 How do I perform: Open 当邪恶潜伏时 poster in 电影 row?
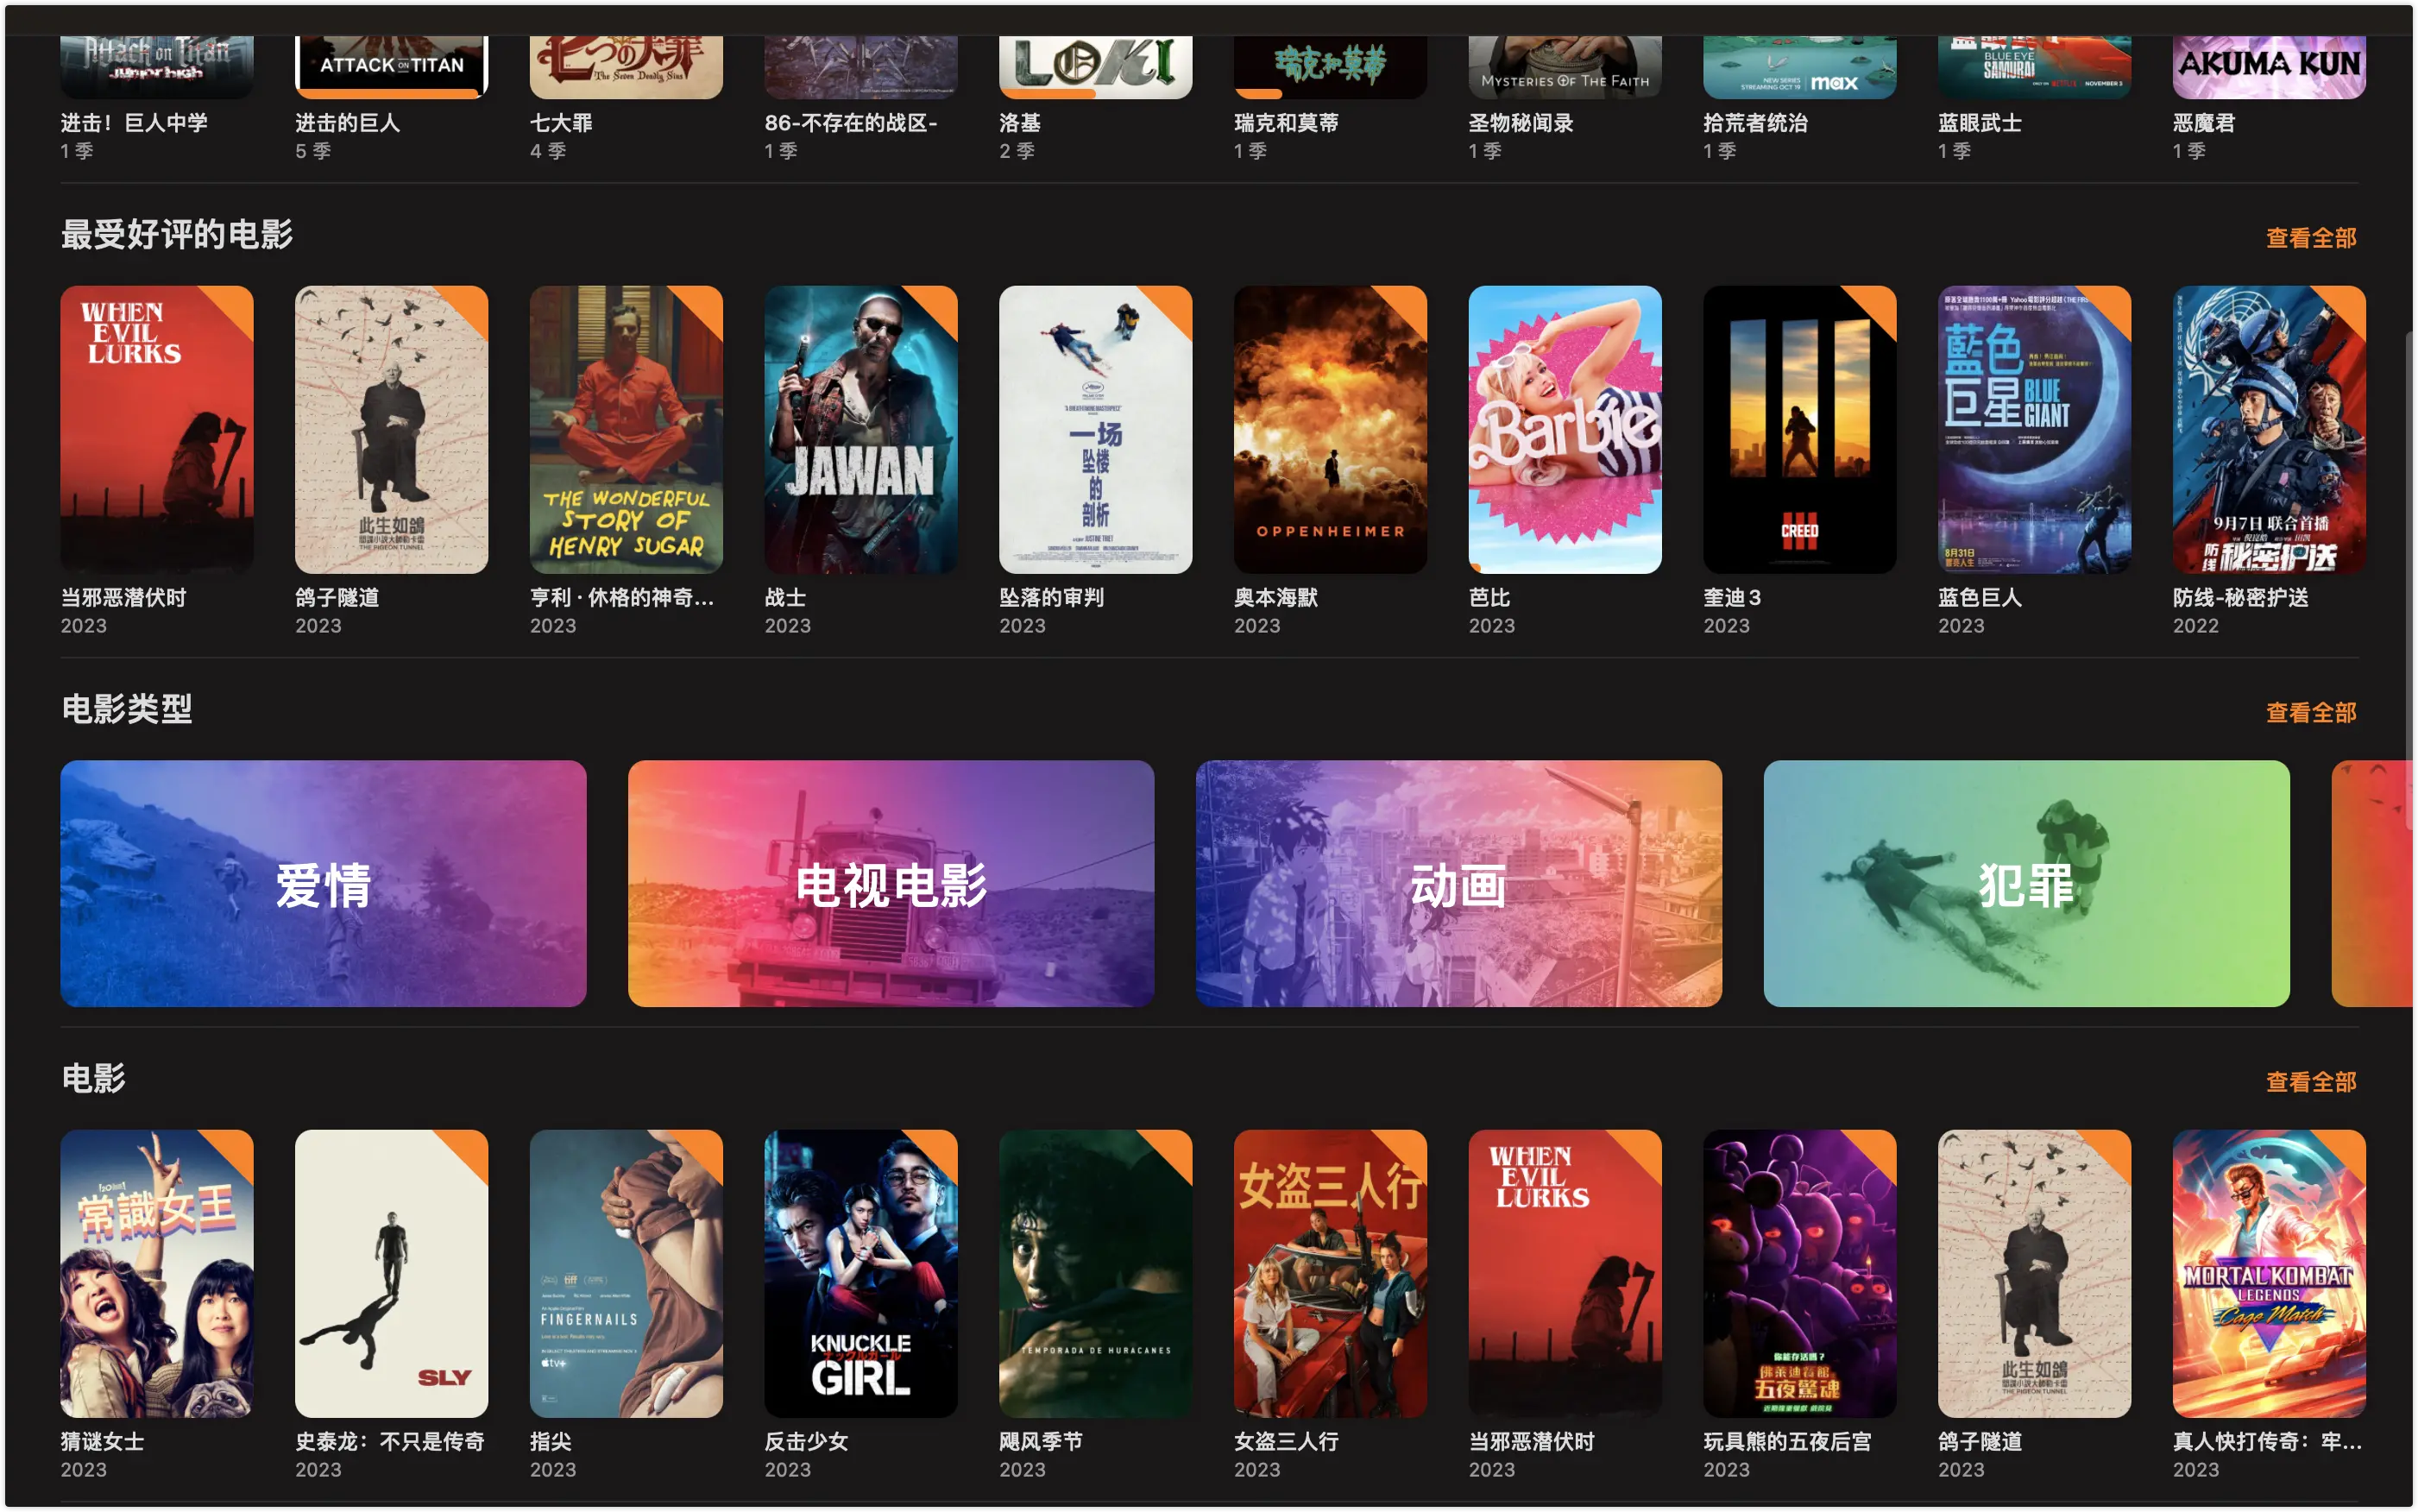[1565, 1274]
